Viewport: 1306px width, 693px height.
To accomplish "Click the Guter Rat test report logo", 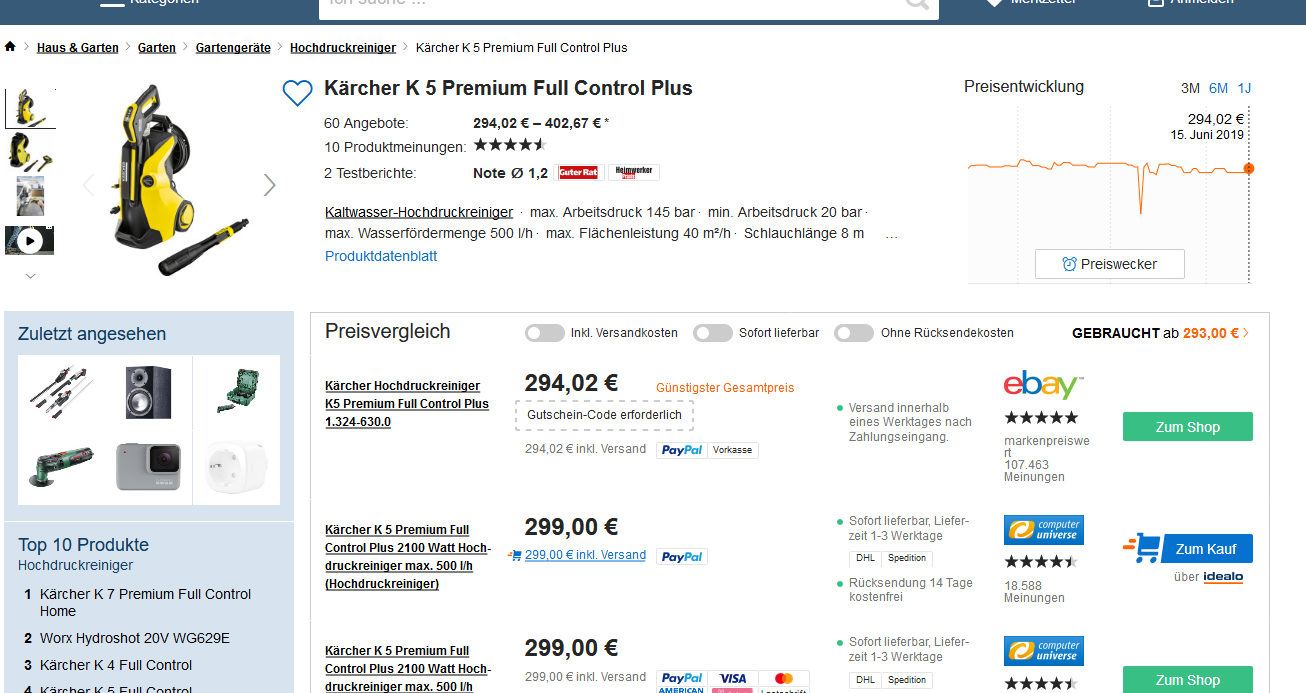I will point(578,173).
